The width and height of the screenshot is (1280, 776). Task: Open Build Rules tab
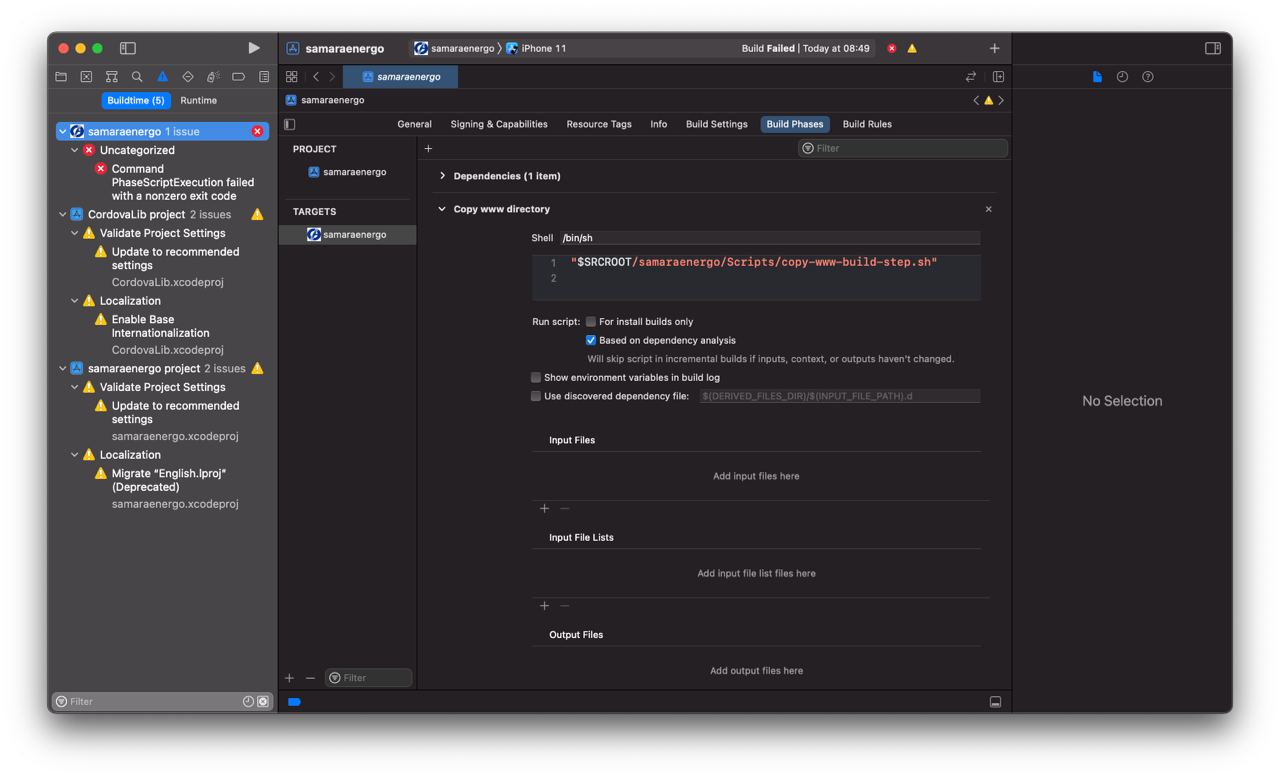[867, 124]
